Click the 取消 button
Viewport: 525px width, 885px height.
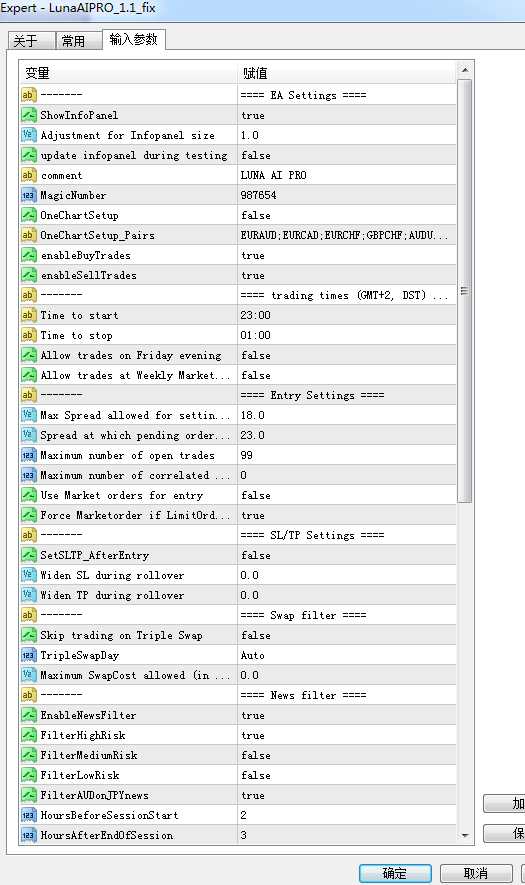click(x=476, y=873)
